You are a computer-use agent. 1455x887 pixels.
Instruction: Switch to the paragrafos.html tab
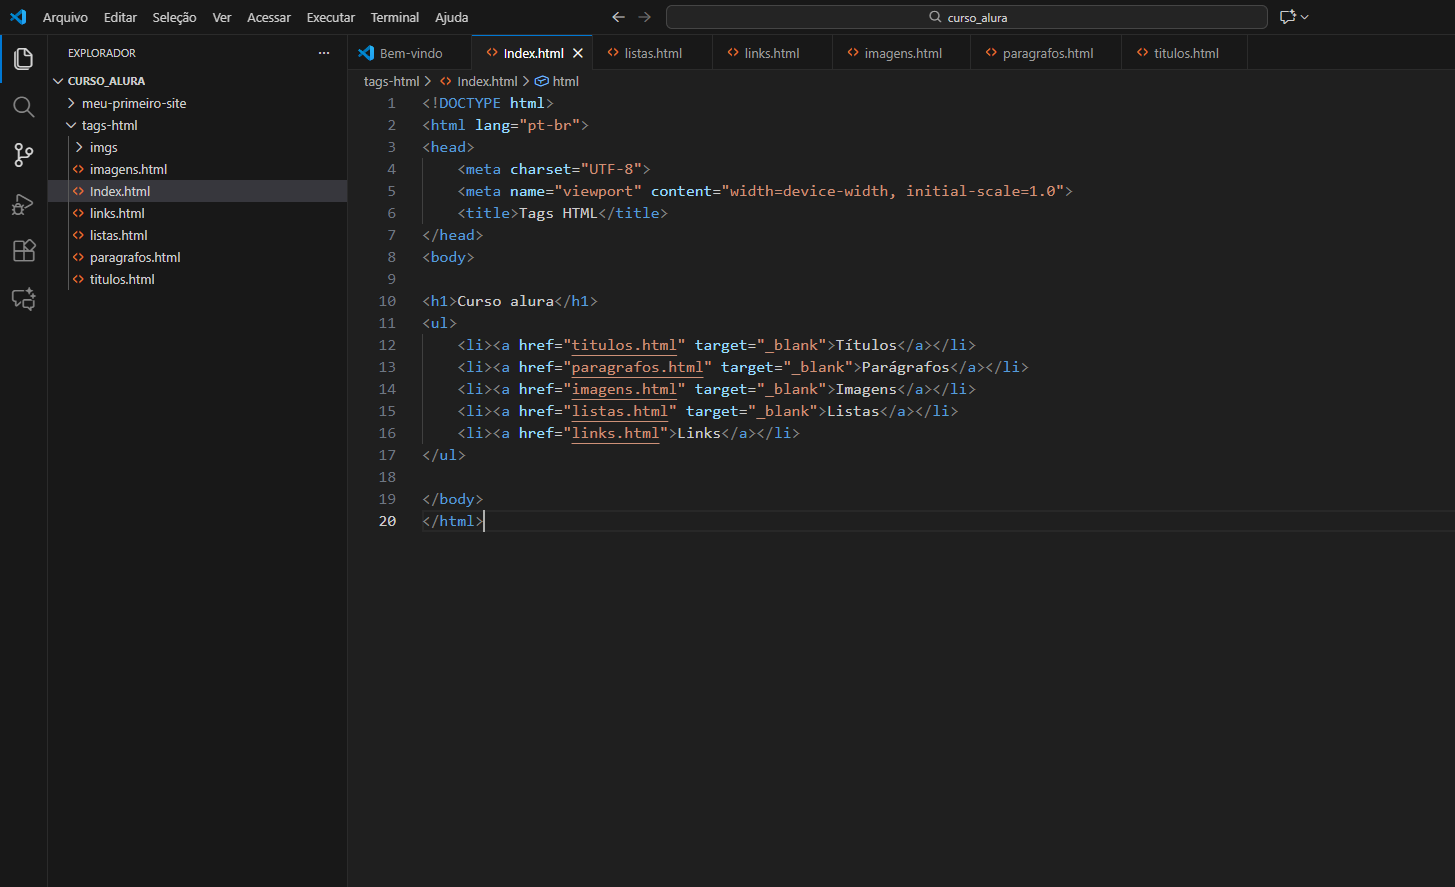[x=1047, y=53]
